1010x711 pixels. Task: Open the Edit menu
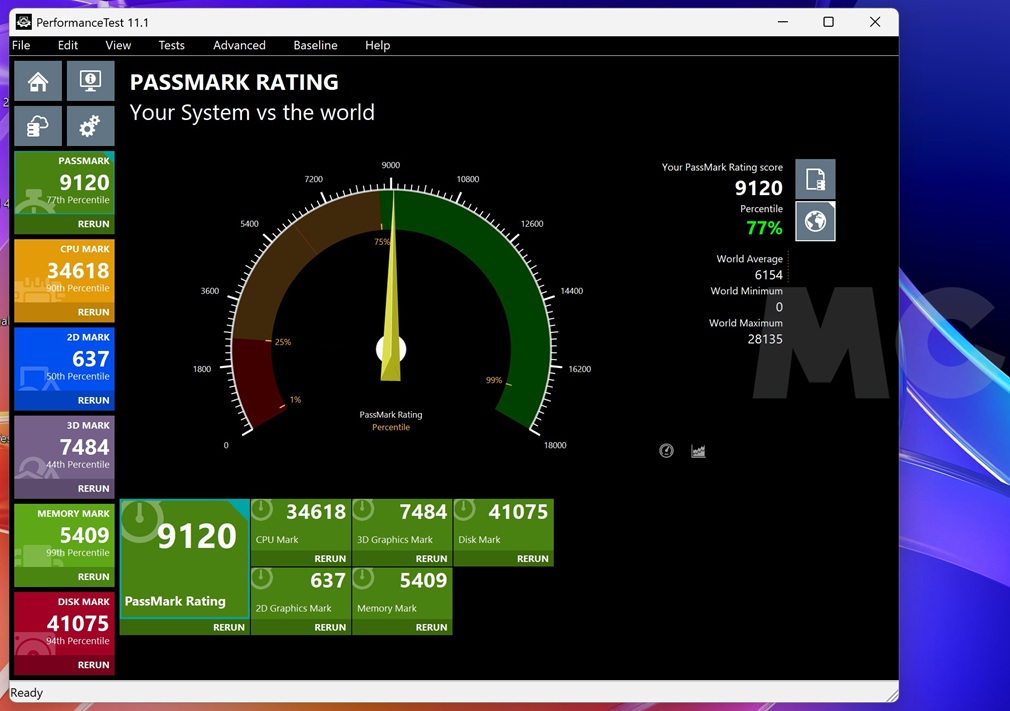tap(68, 45)
